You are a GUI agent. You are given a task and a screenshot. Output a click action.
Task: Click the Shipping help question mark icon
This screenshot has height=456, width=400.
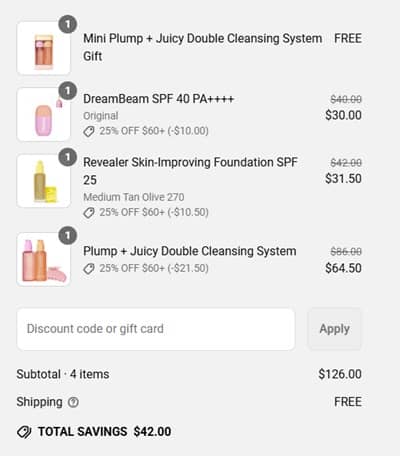point(73,402)
